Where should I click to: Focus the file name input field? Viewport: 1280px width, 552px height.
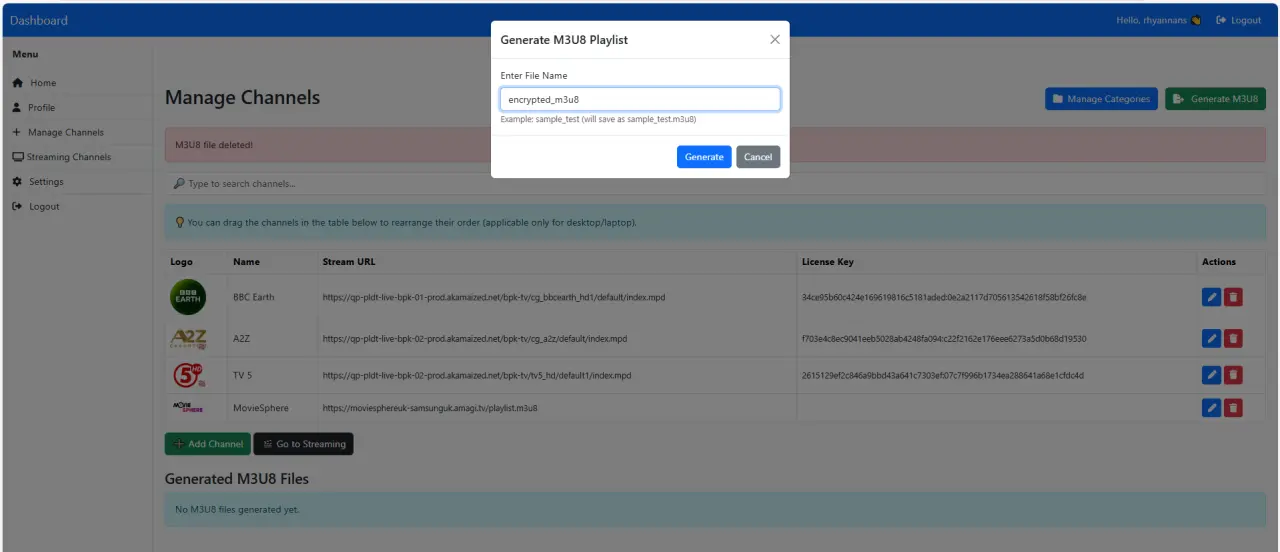click(640, 99)
